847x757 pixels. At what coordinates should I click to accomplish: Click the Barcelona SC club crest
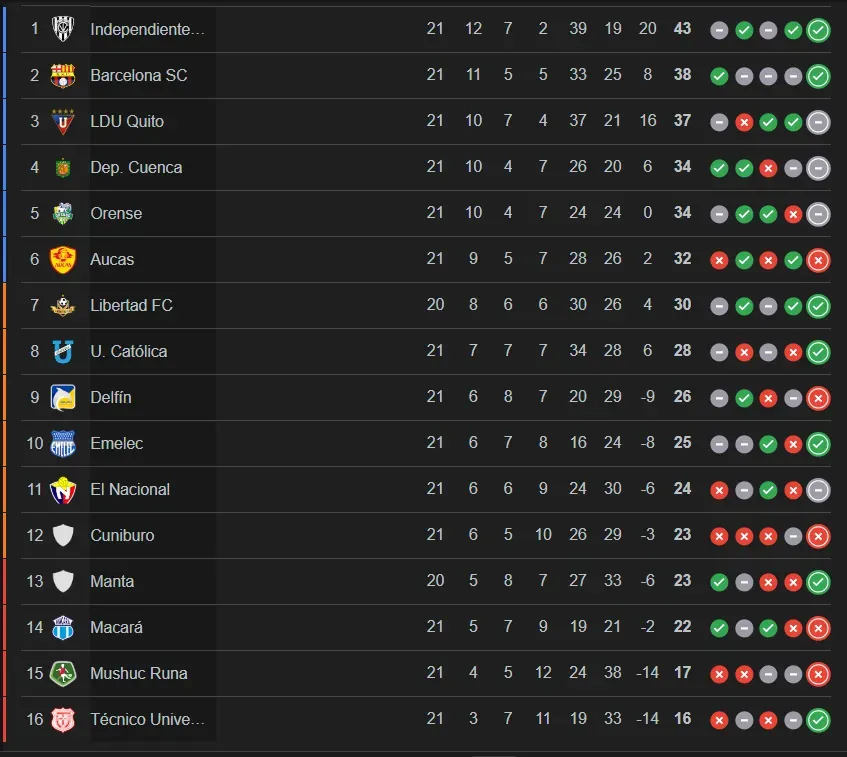pyautogui.click(x=63, y=75)
